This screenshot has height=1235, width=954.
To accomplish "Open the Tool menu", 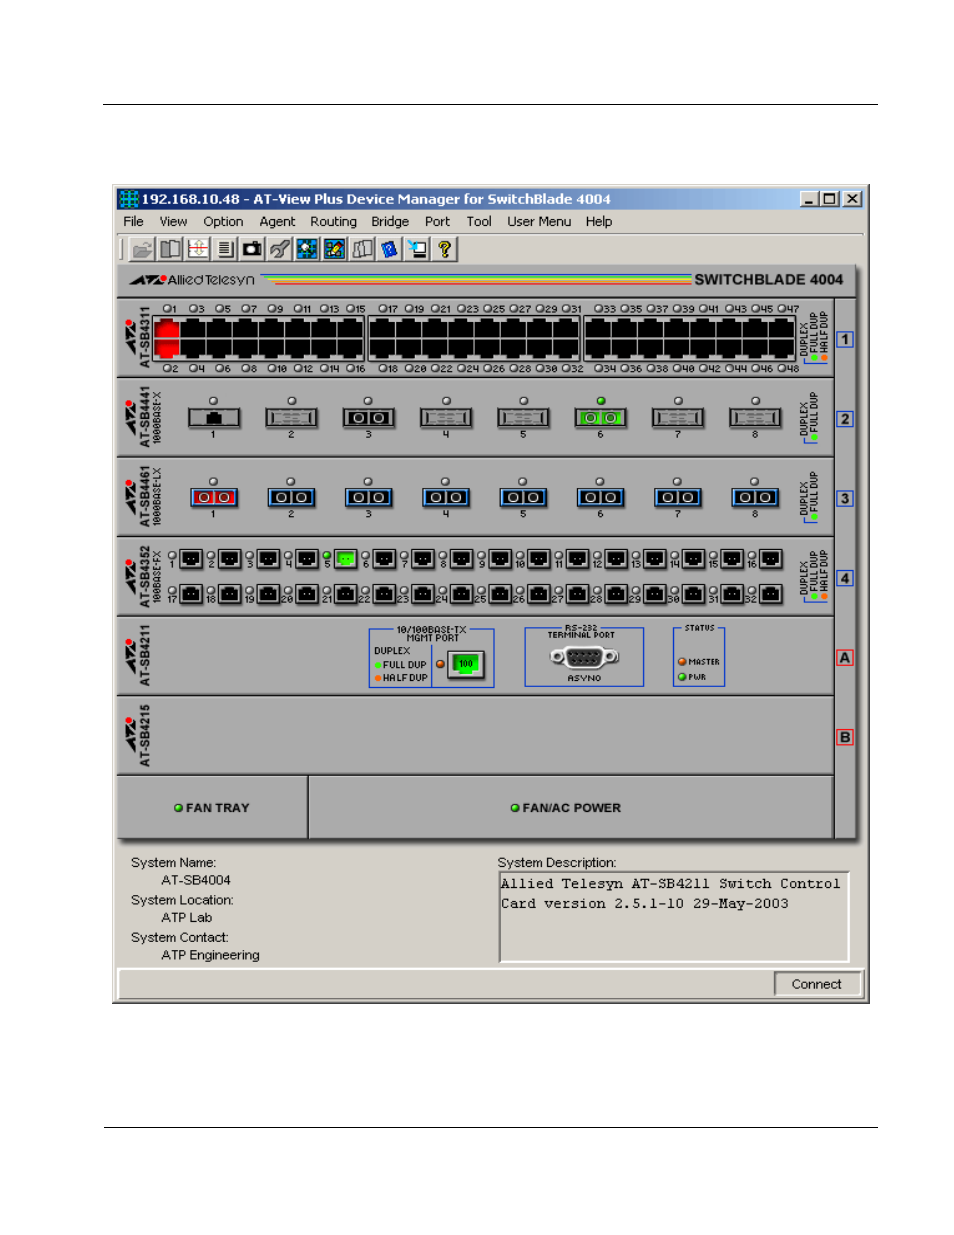I will click(479, 222).
